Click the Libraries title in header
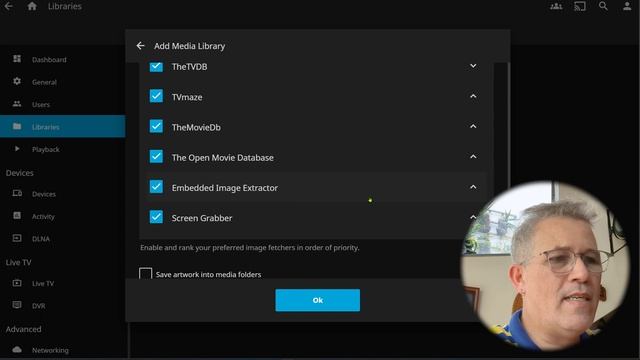This screenshot has width=640, height=360. click(64, 6)
